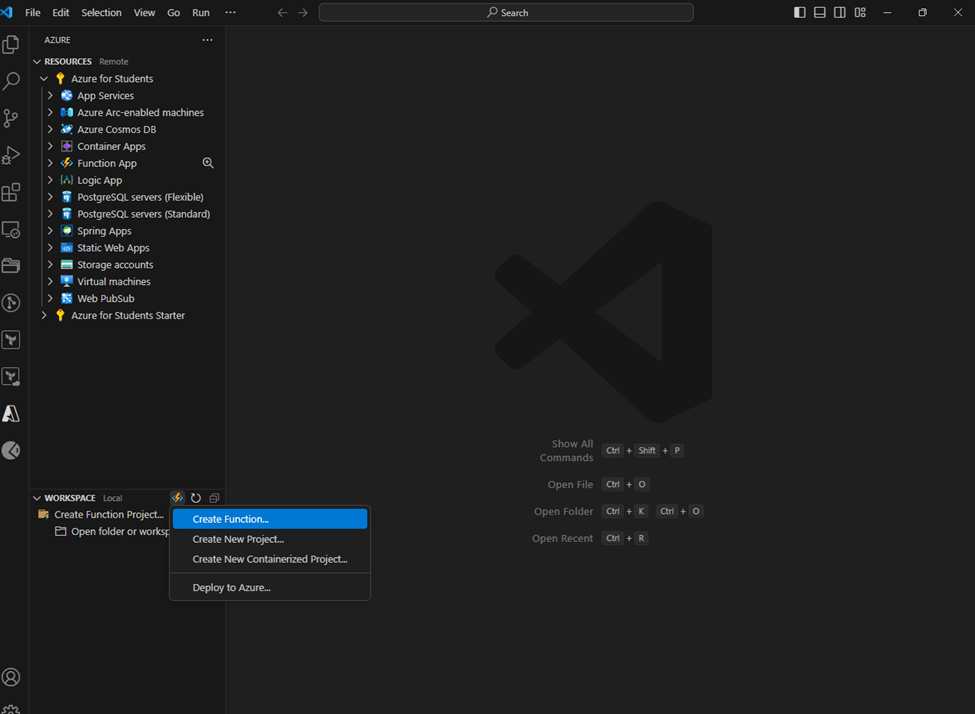Choose Create Function... from the menu
975x714 pixels.
click(270, 519)
